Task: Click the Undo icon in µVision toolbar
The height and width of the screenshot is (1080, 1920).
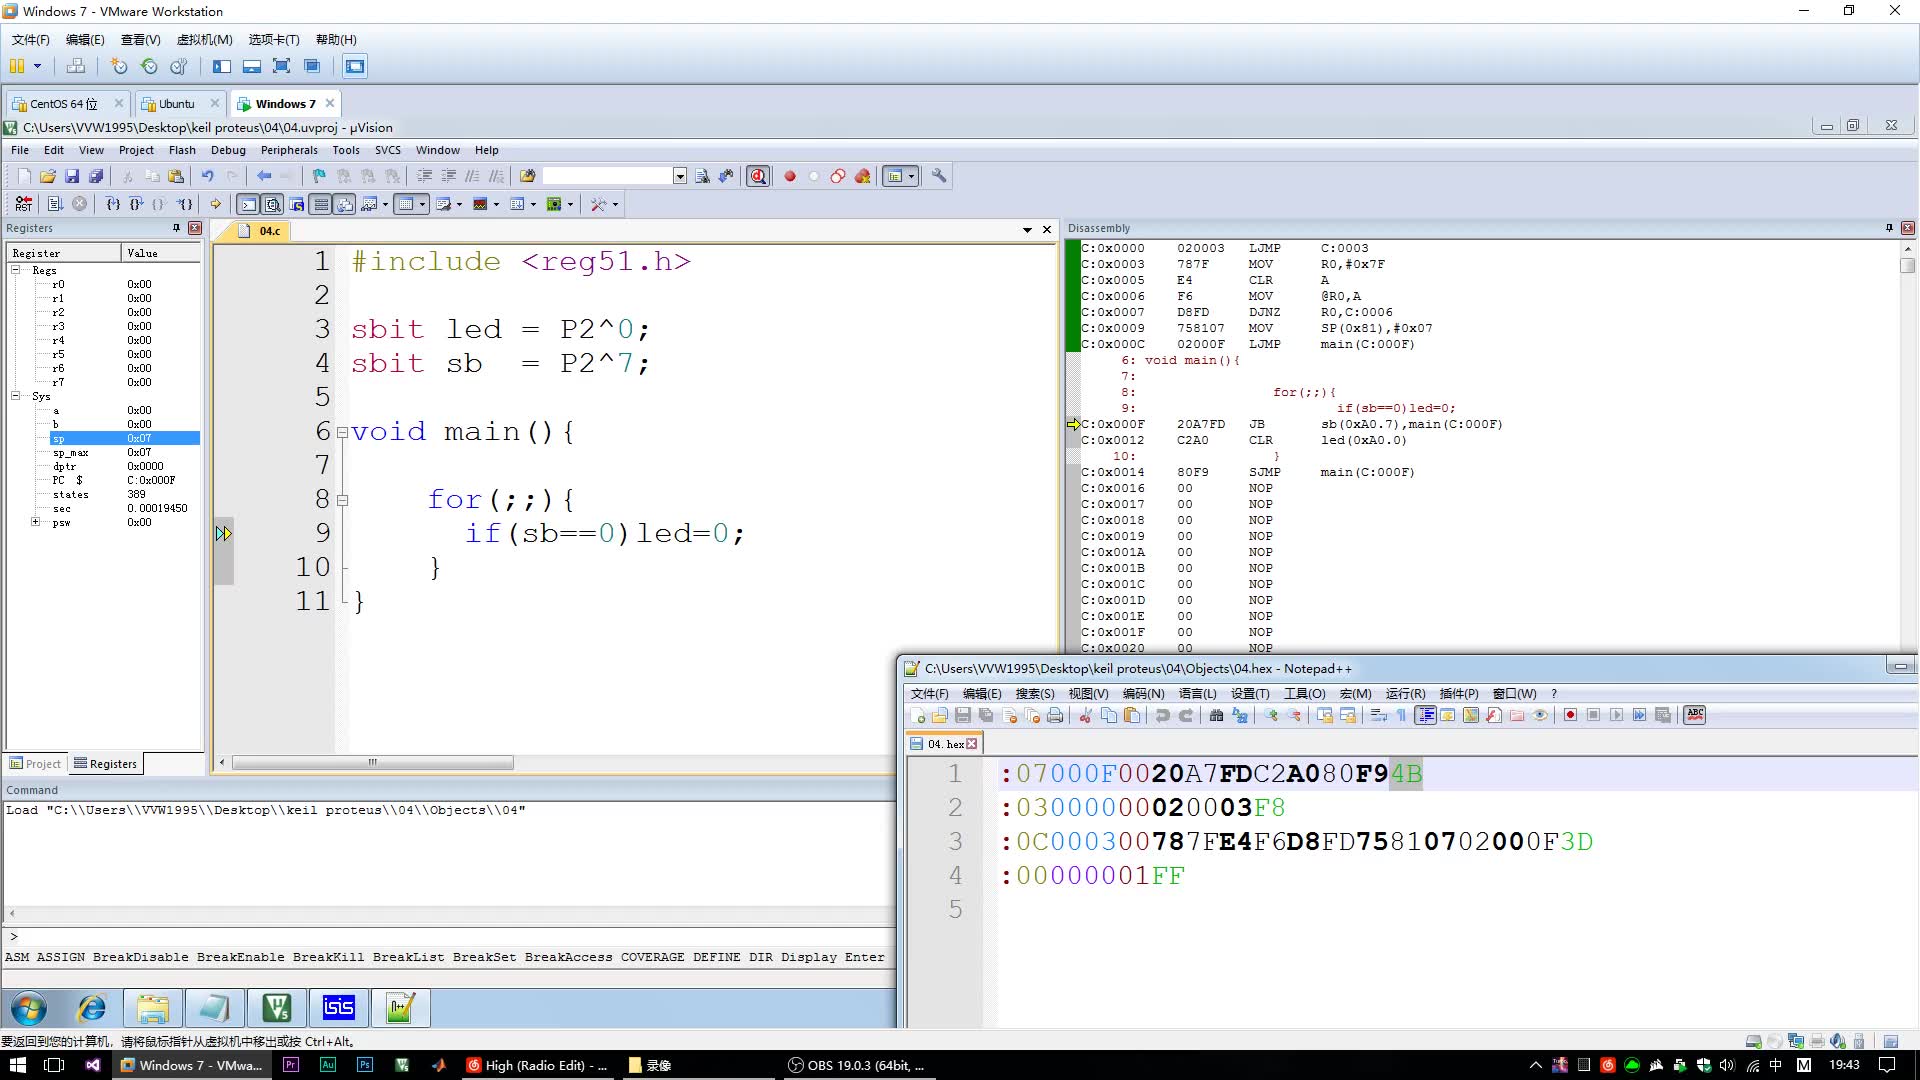Action: 207,176
